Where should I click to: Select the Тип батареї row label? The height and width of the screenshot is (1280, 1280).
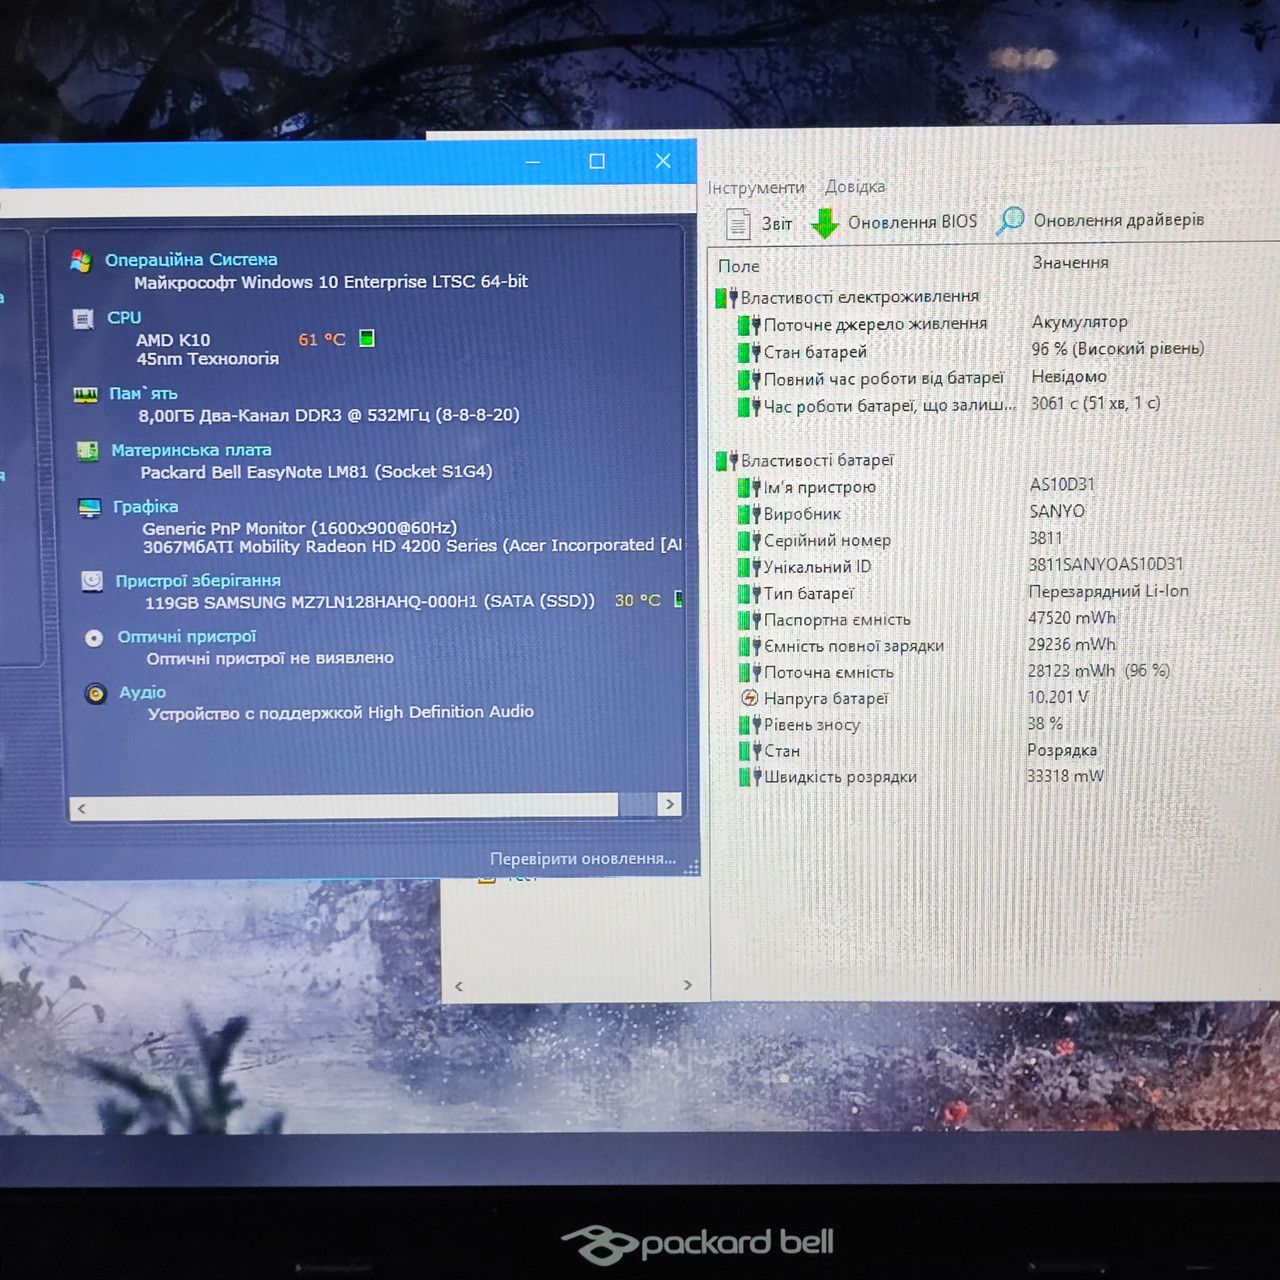point(809,594)
